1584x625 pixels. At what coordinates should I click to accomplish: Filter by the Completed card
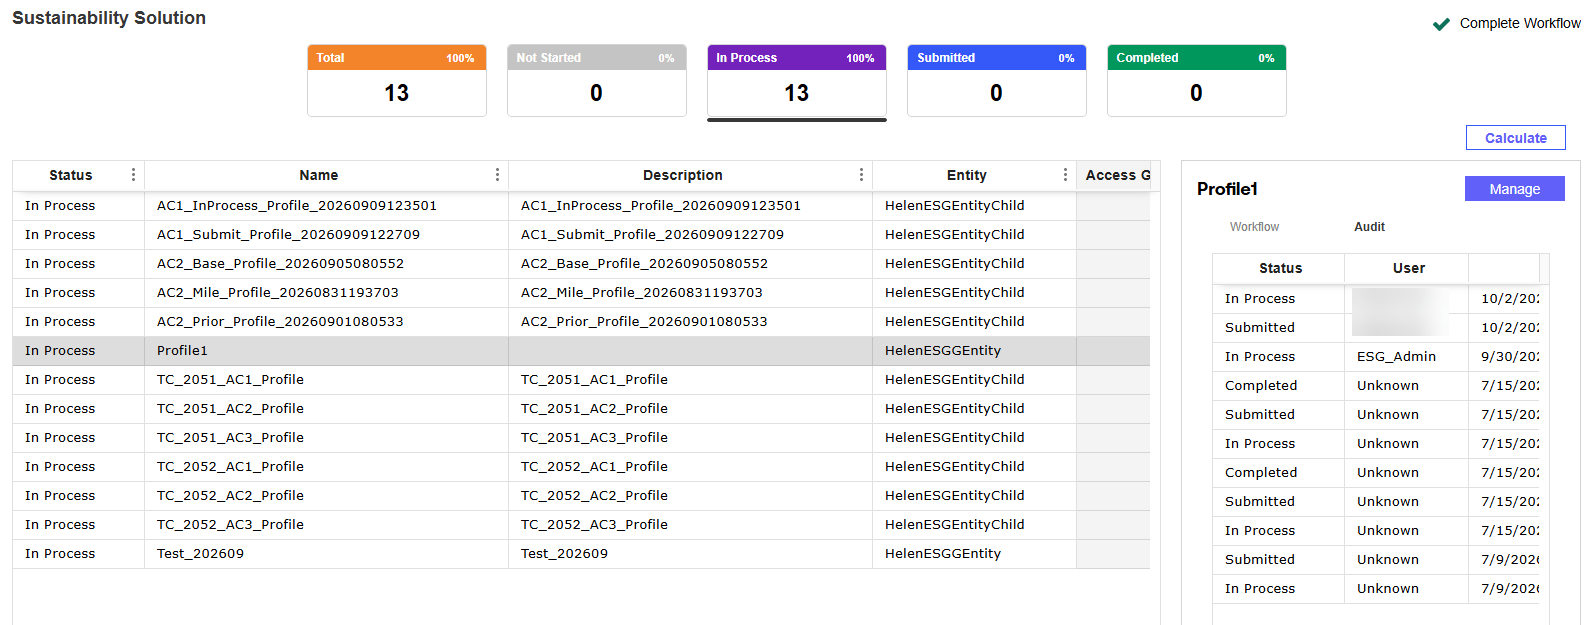coord(1197,80)
